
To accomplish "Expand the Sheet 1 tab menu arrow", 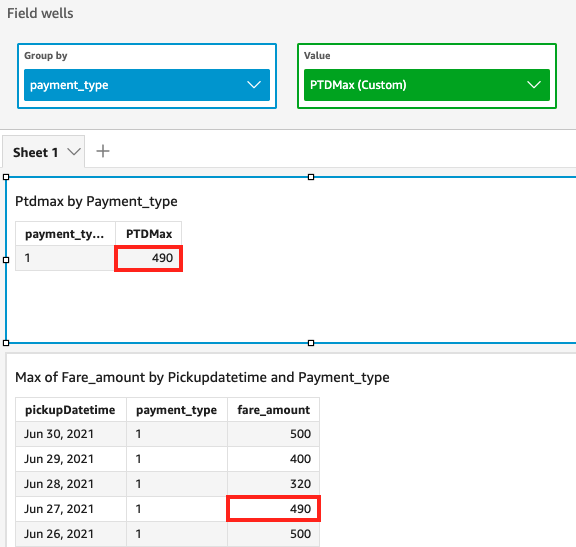I will [74, 152].
